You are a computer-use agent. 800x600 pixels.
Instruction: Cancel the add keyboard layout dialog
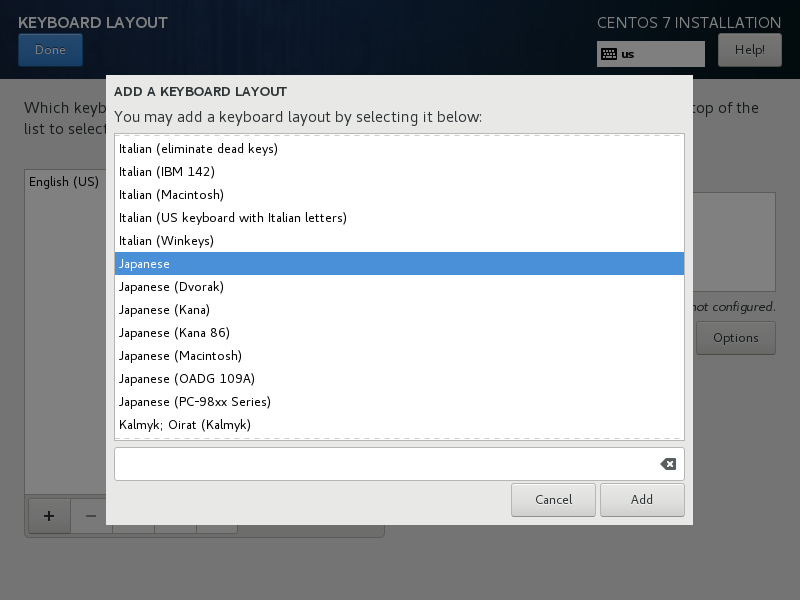553,500
